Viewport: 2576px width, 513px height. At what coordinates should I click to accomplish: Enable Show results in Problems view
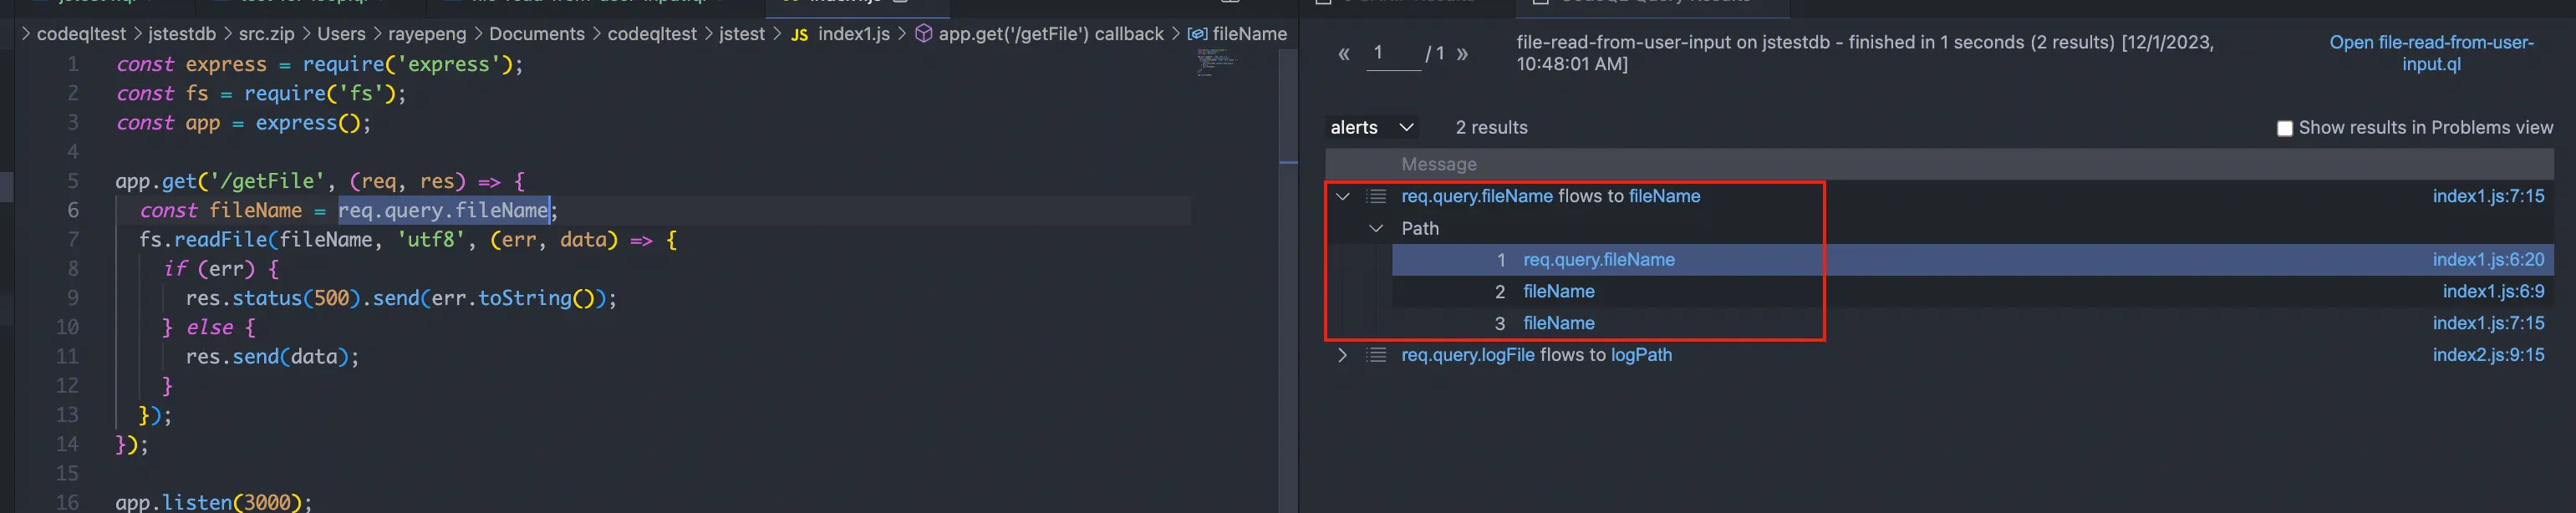click(x=2284, y=128)
